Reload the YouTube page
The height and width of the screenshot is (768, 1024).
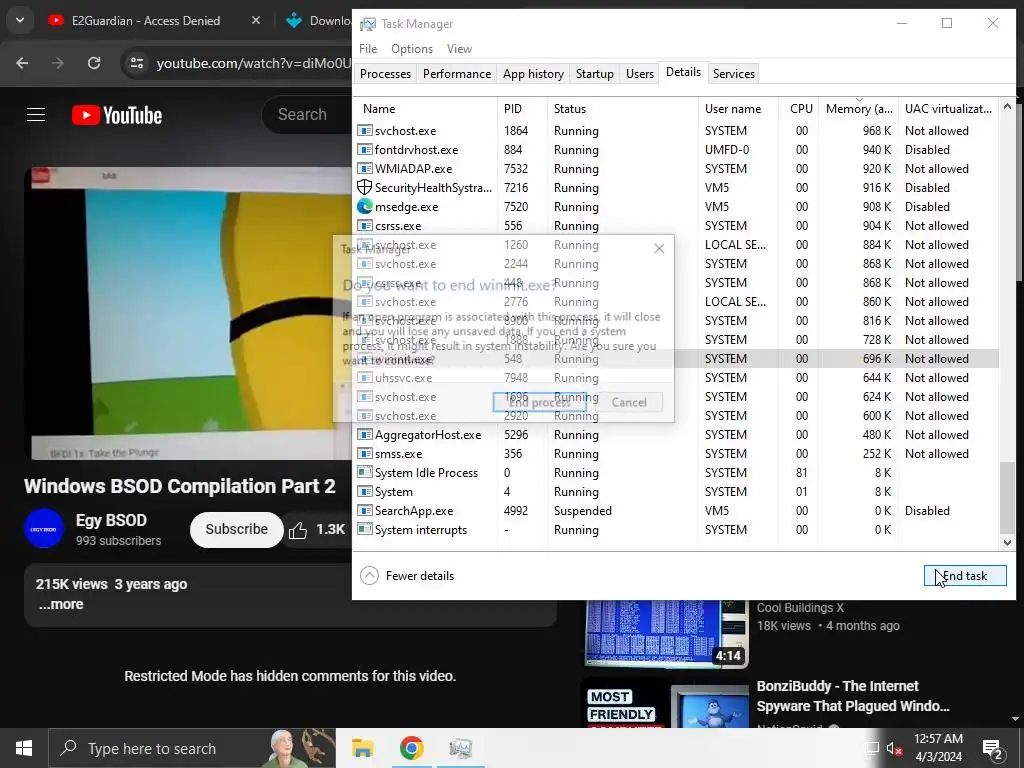[x=94, y=63]
